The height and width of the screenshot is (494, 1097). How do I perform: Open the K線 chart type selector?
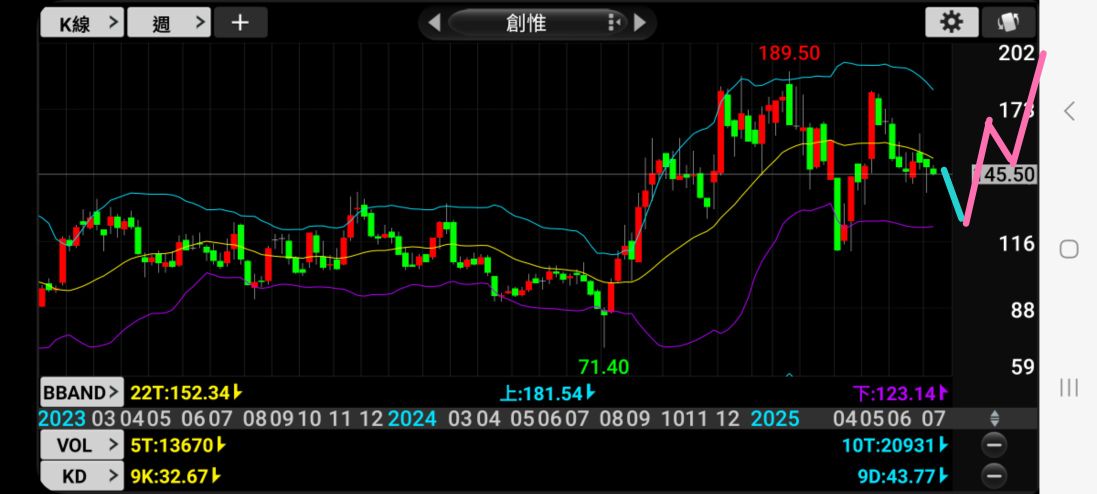(82, 23)
